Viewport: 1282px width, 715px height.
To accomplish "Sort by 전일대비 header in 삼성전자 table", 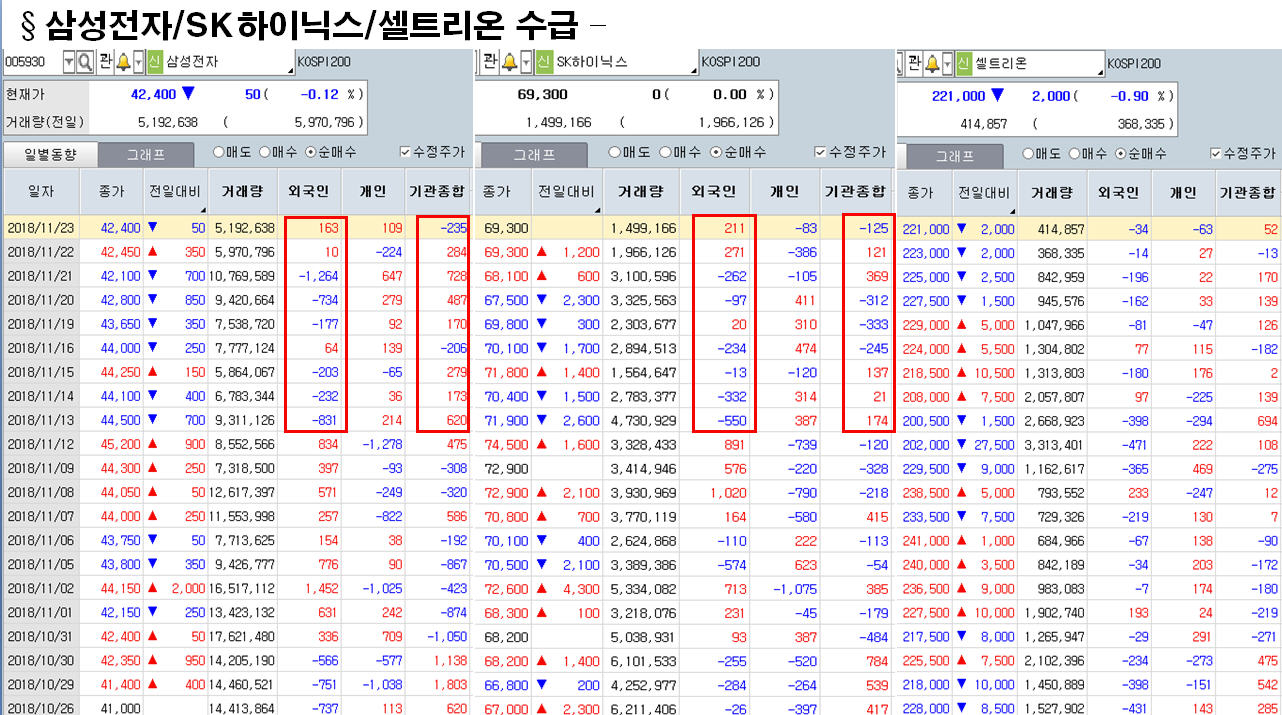I will click(x=175, y=191).
